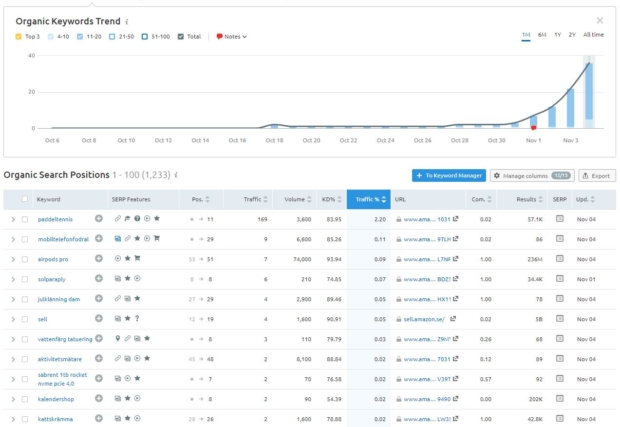Sort table by Traffic % column

(369, 199)
